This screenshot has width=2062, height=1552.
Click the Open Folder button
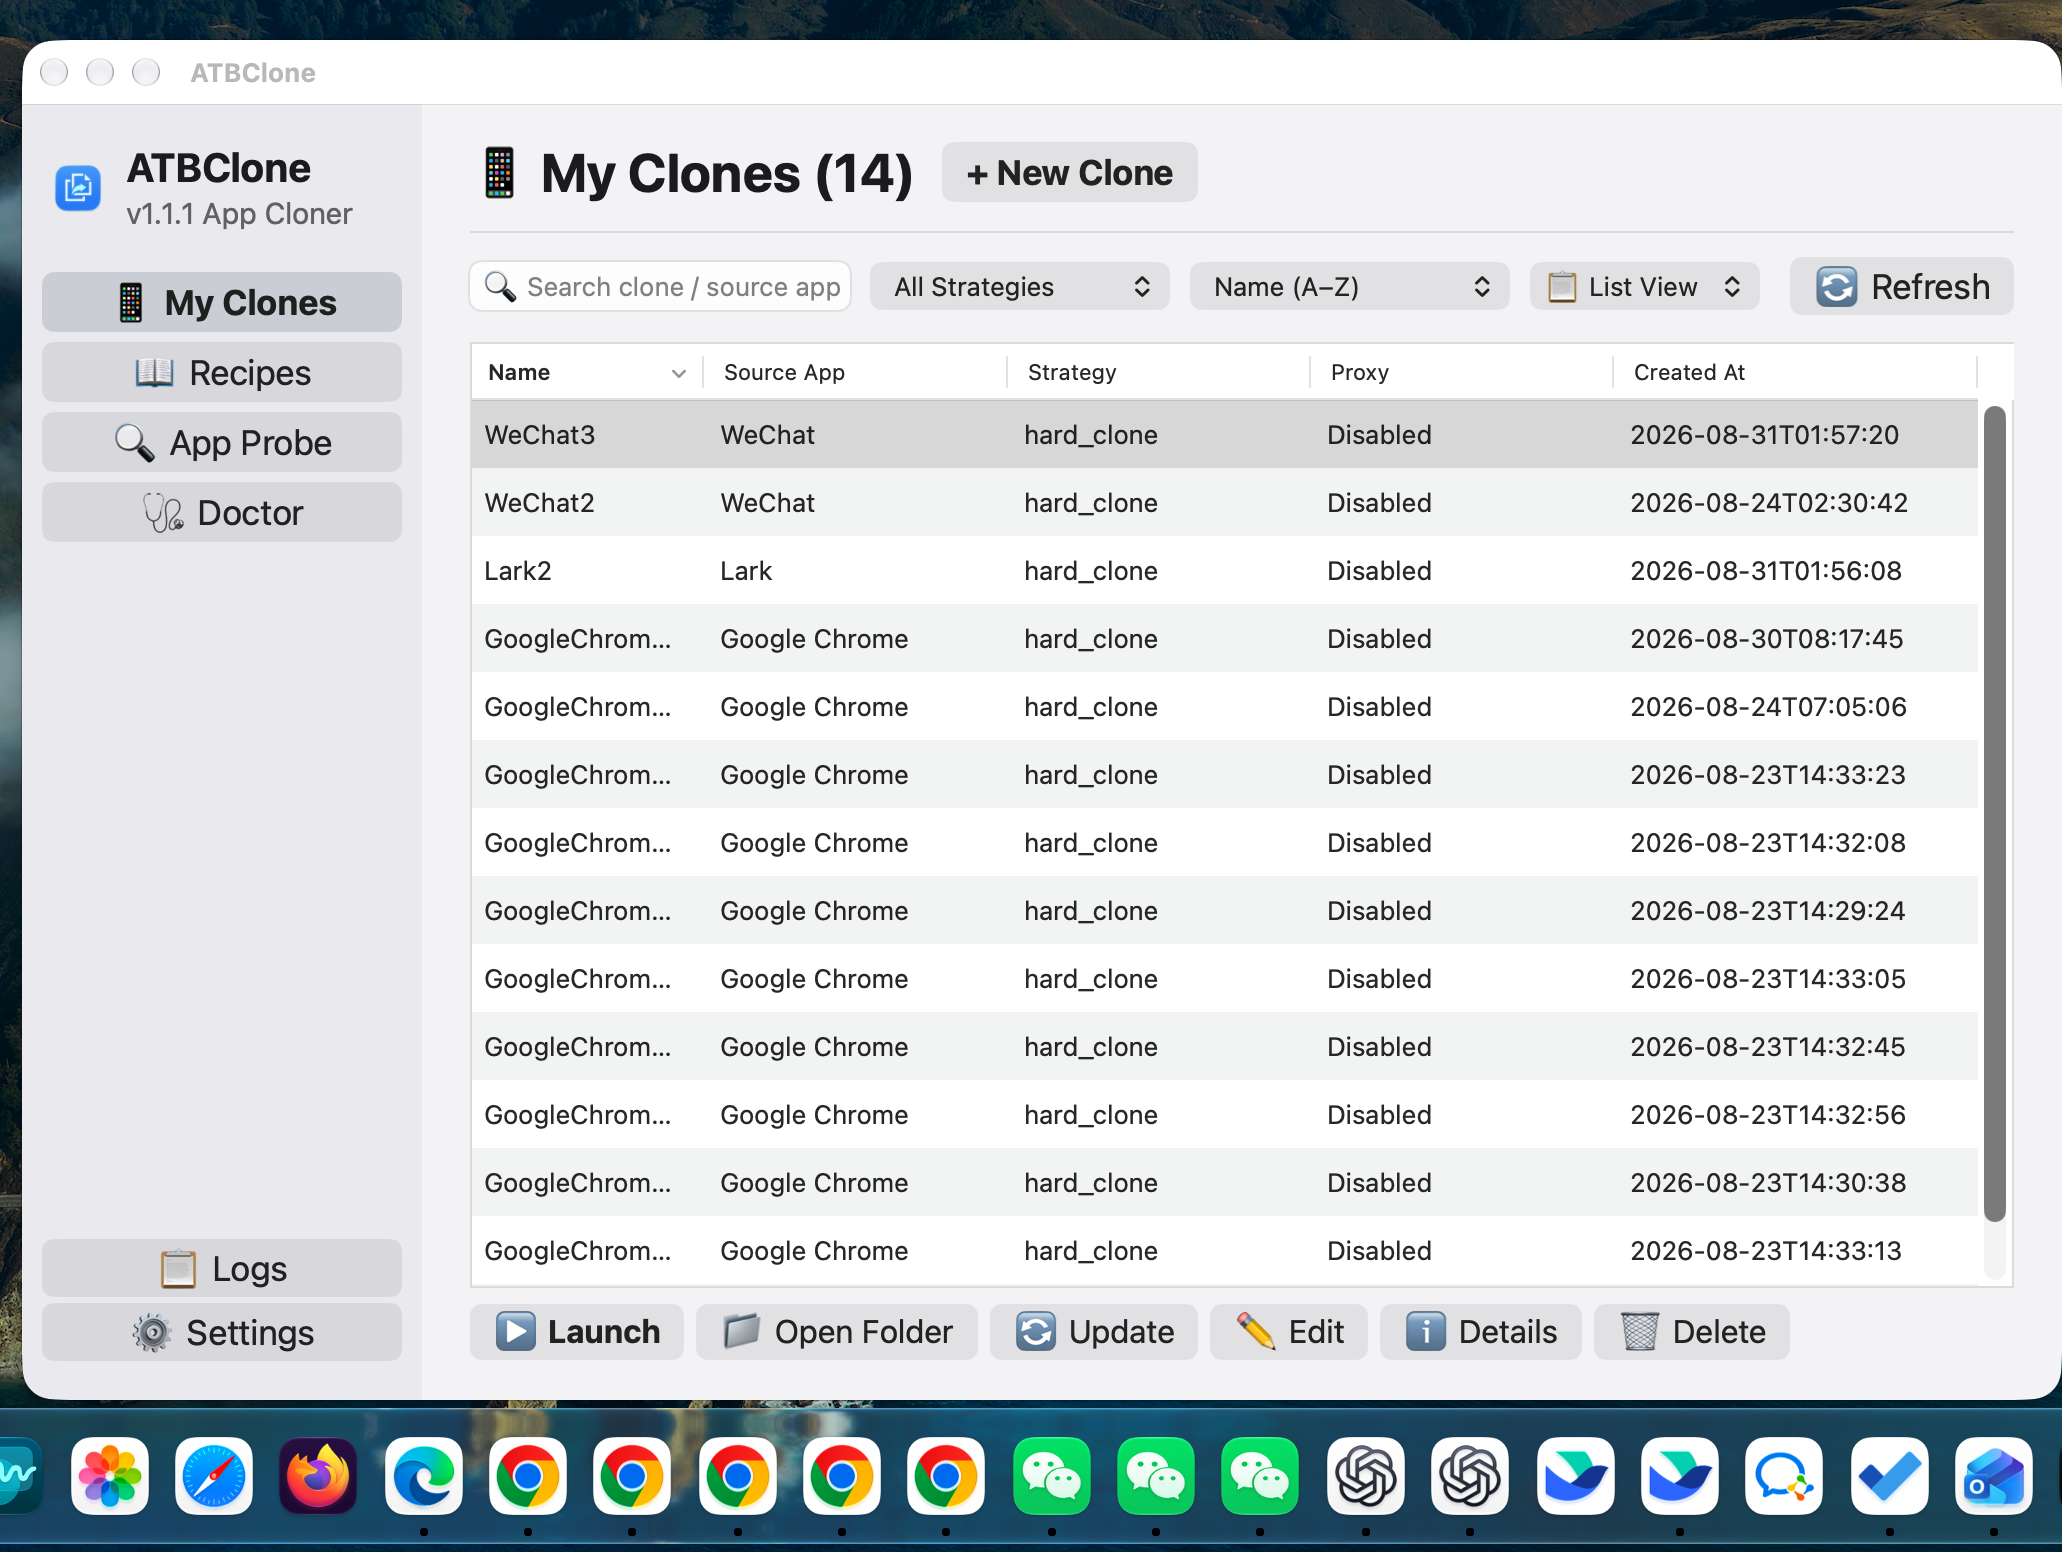[x=837, y=1331]
